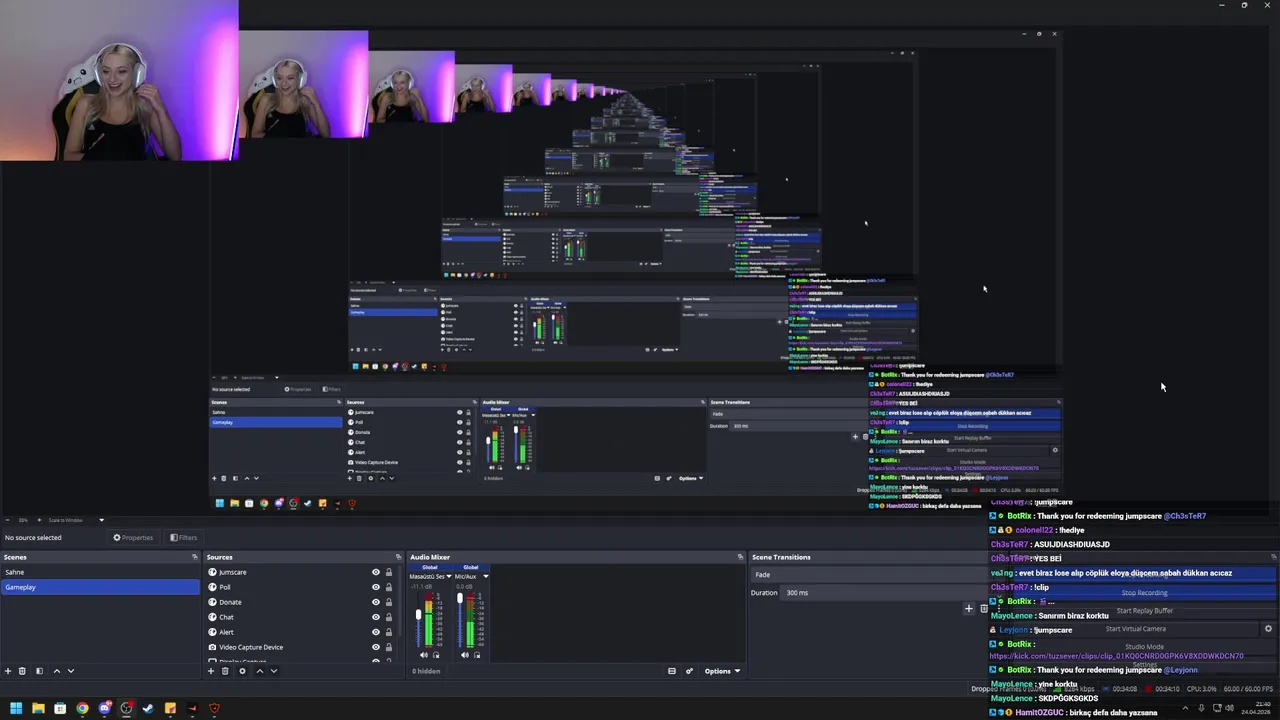The image size is (1280, 720).
Task: Open OBS Studio from the taskbar
Action: (x=126, y=708)
